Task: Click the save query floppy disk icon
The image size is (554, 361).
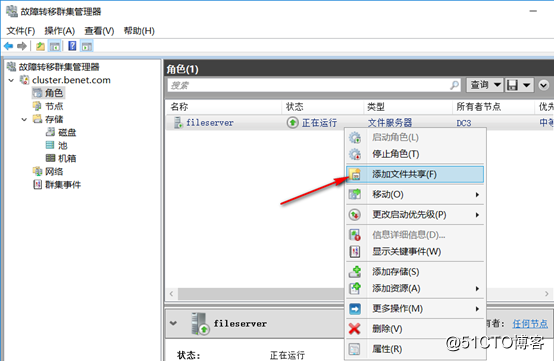Action: (x=512, y=85)
